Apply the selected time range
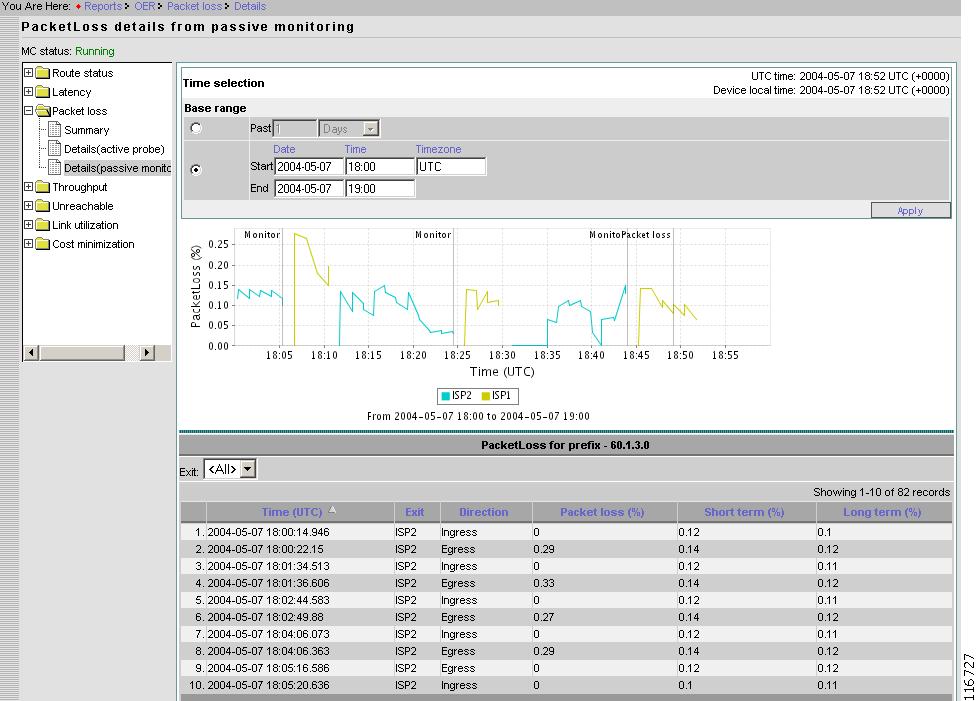 (x=910, y=210)
